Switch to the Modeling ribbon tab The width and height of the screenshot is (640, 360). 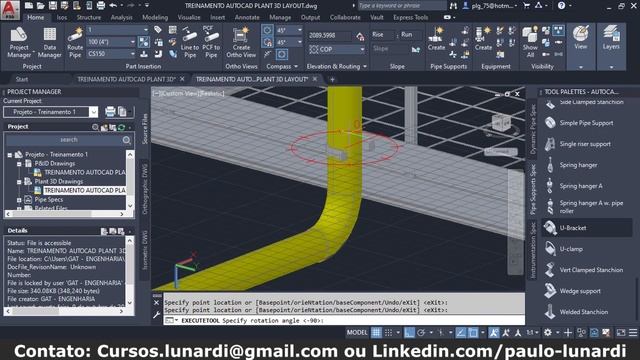click(155, 18)
